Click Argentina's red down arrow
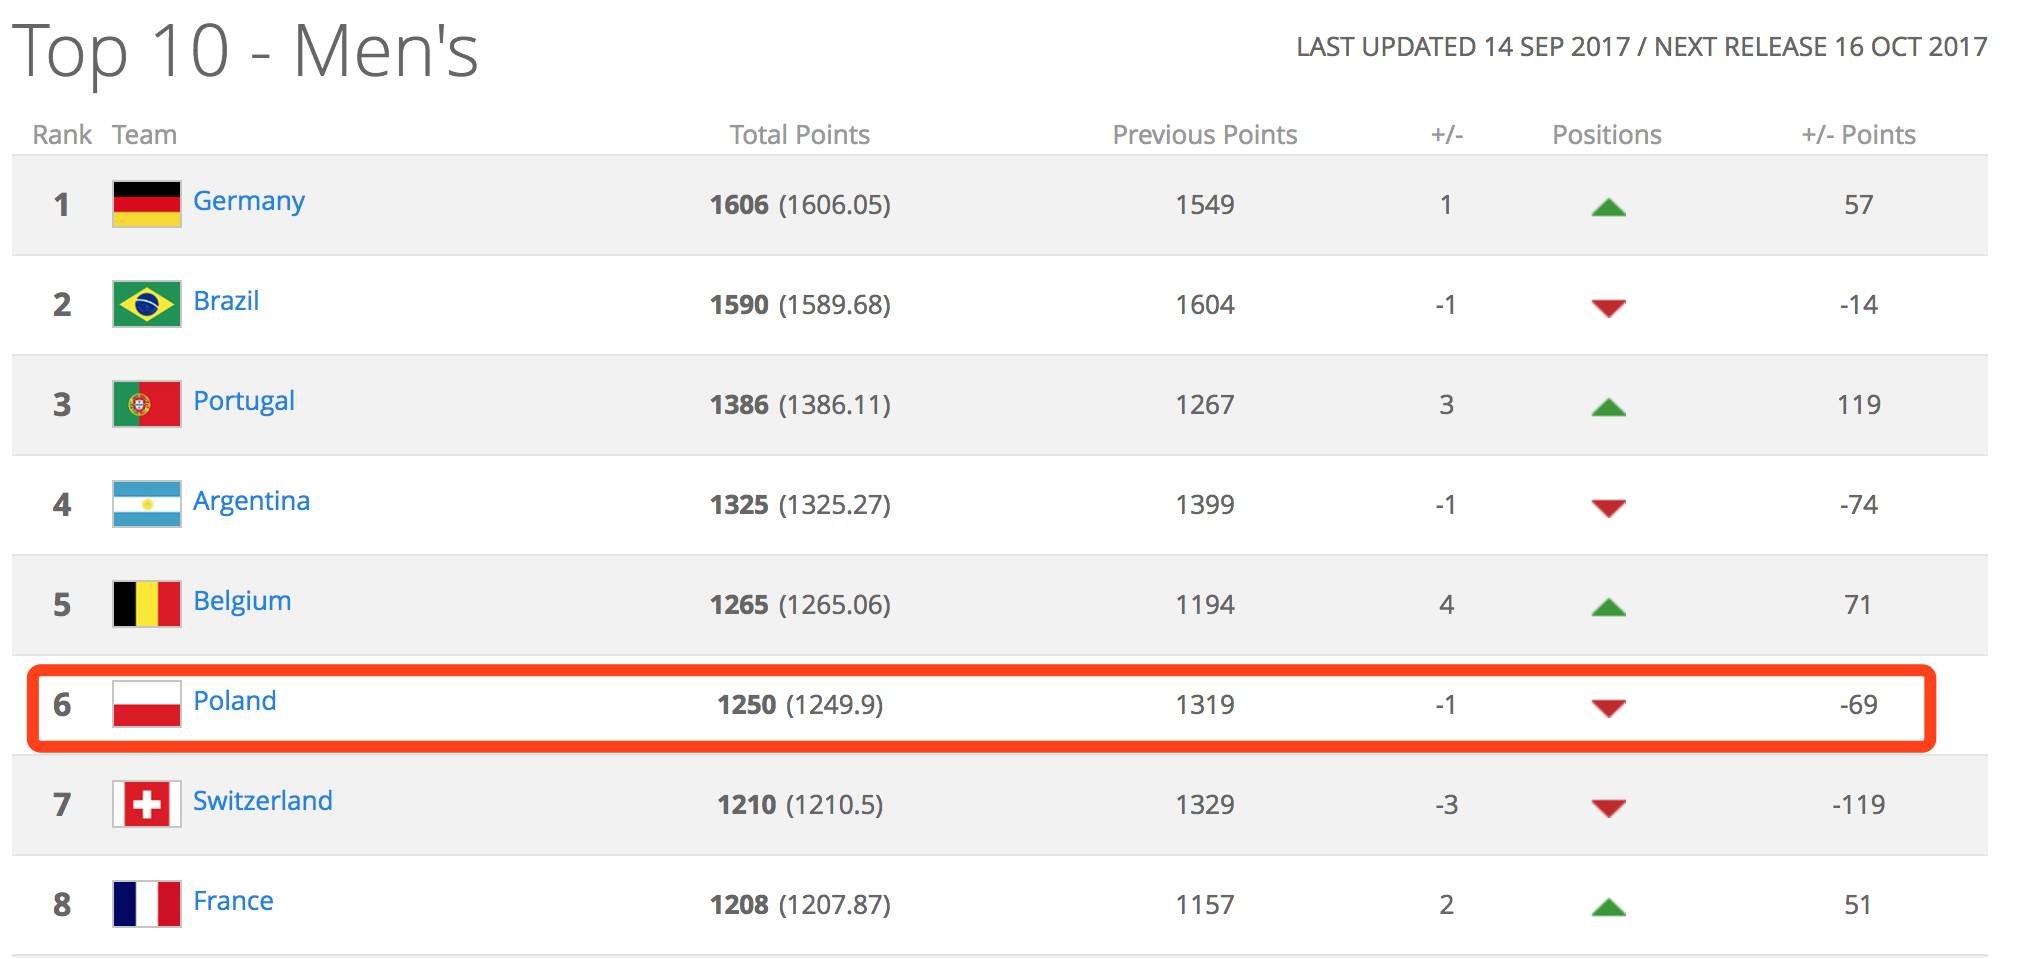The width and height of the screenshot is (2024, 958). (1608, 508)
